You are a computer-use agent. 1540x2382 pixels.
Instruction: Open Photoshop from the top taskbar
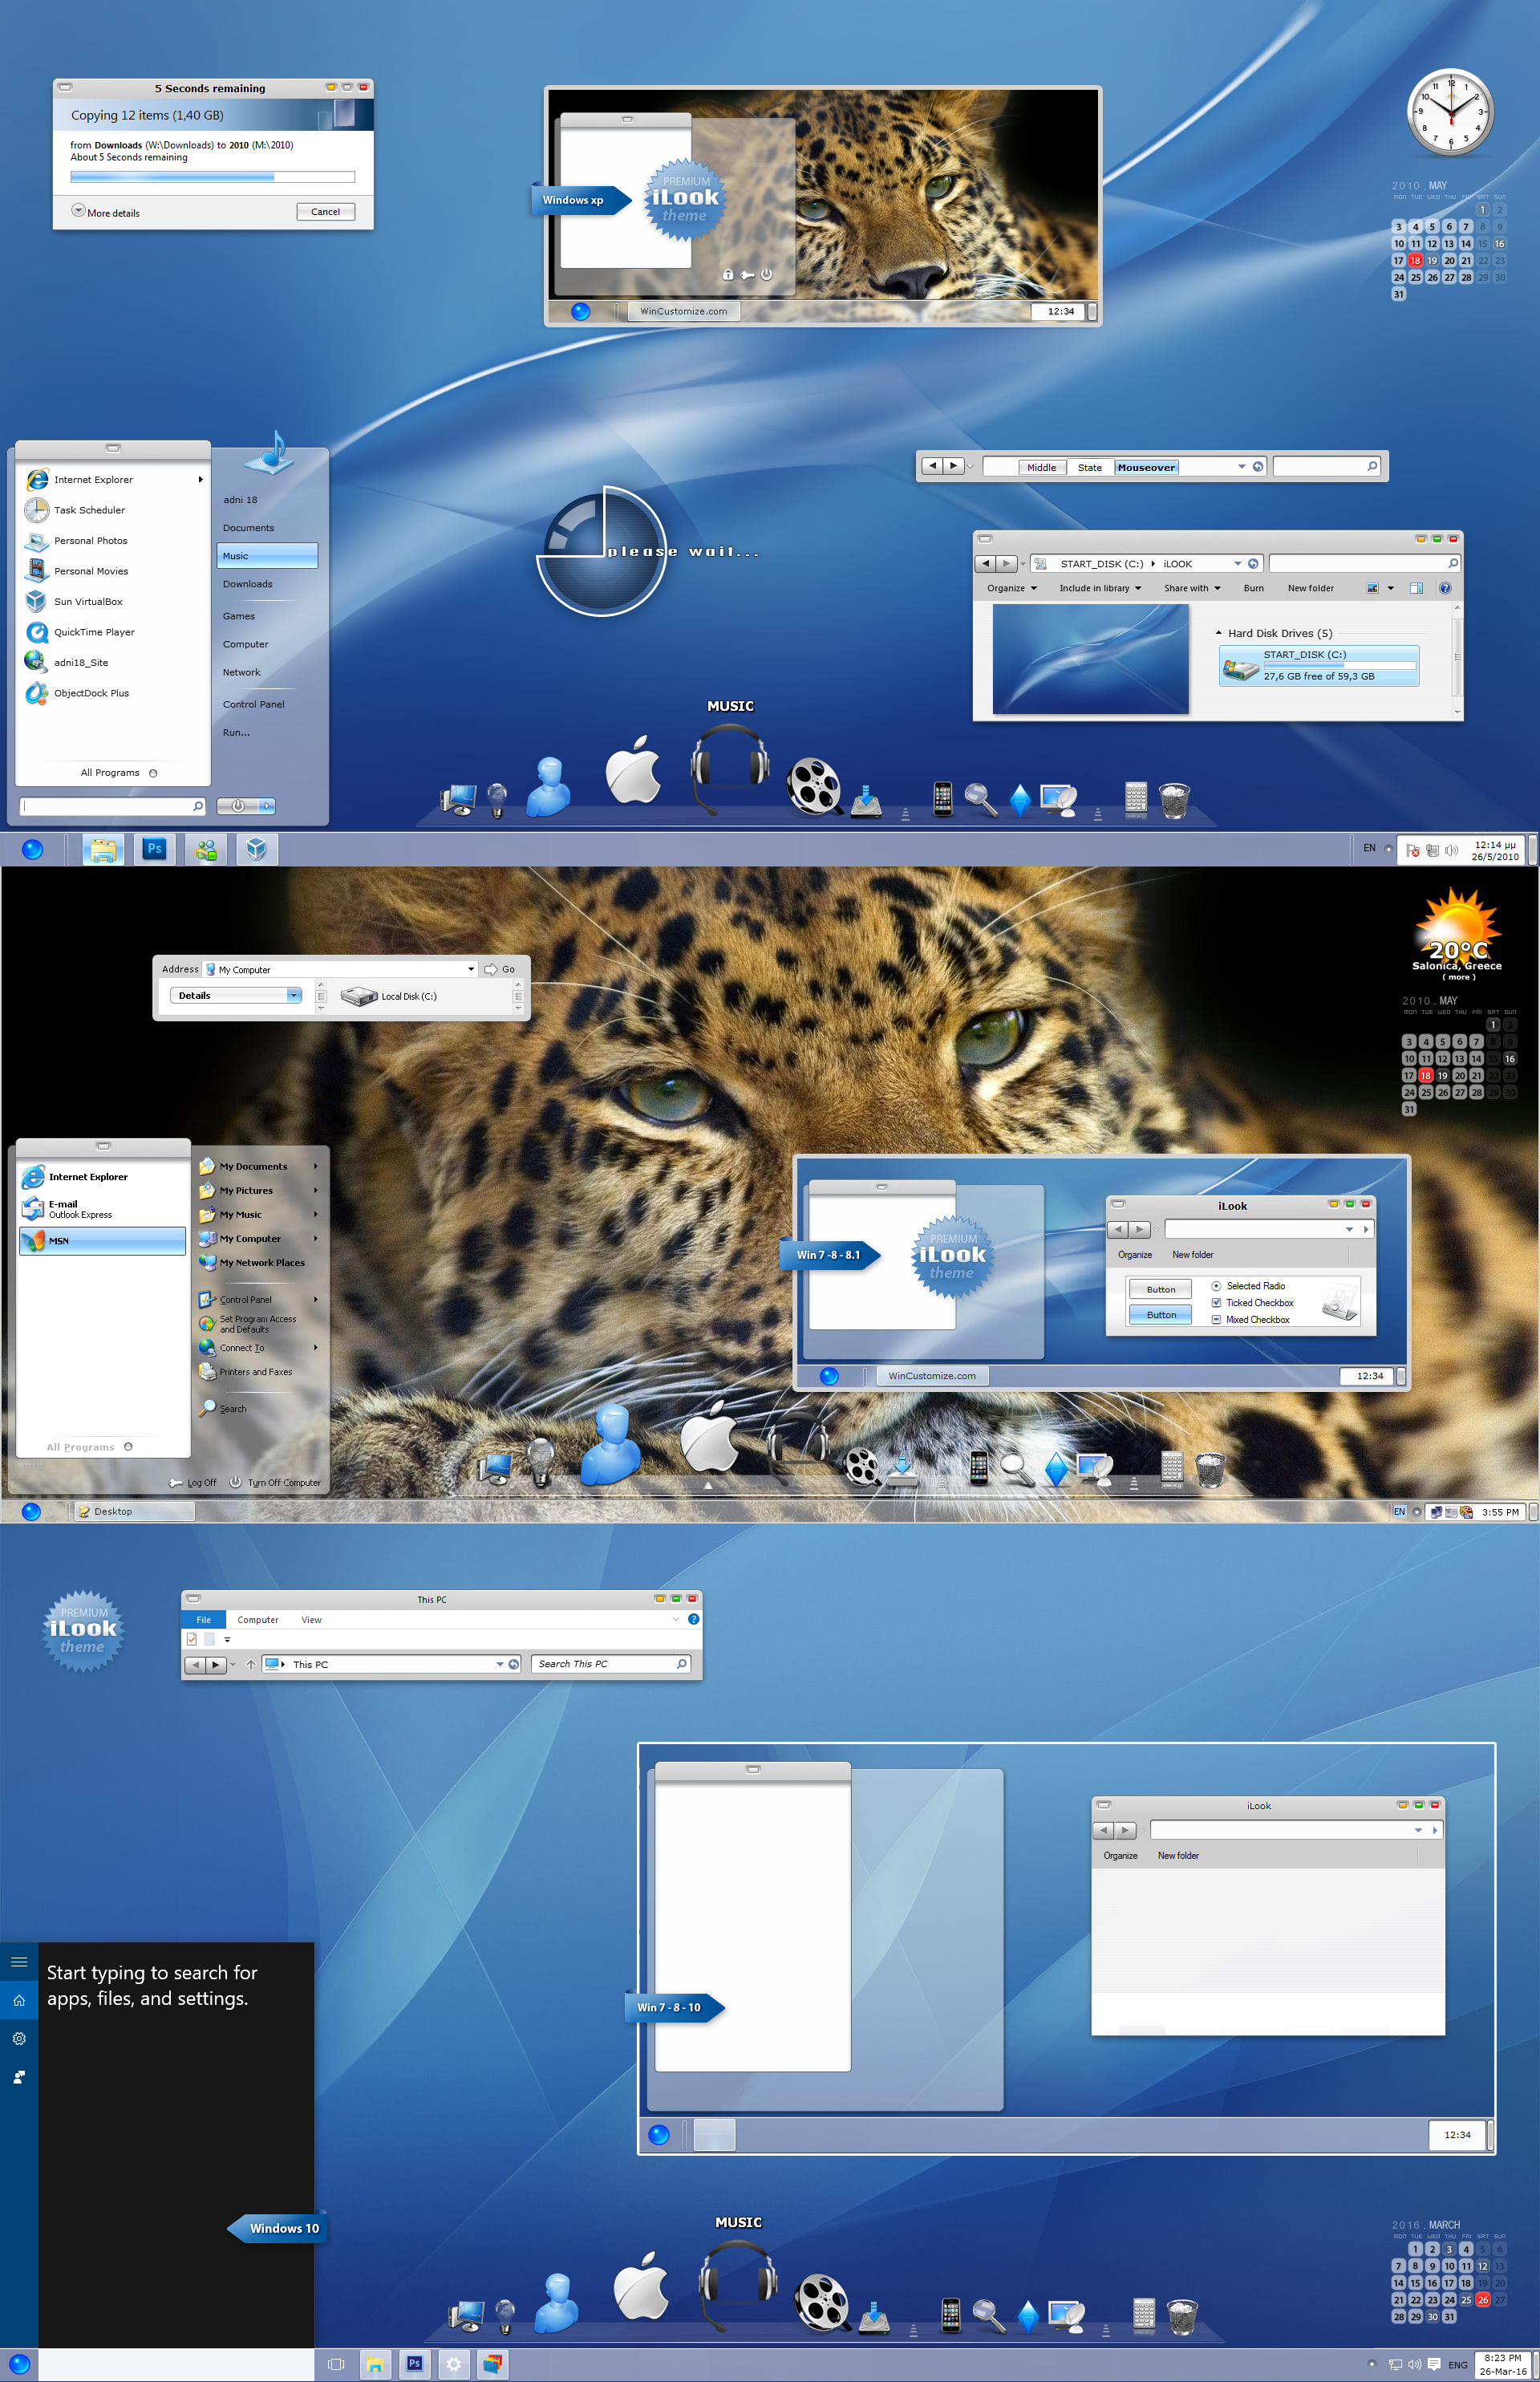154,849
